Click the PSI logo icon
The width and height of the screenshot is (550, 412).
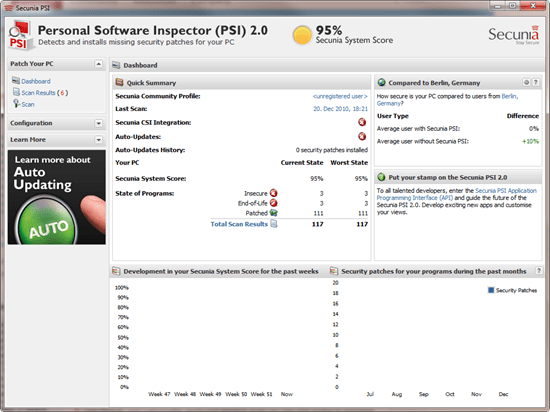20,35
